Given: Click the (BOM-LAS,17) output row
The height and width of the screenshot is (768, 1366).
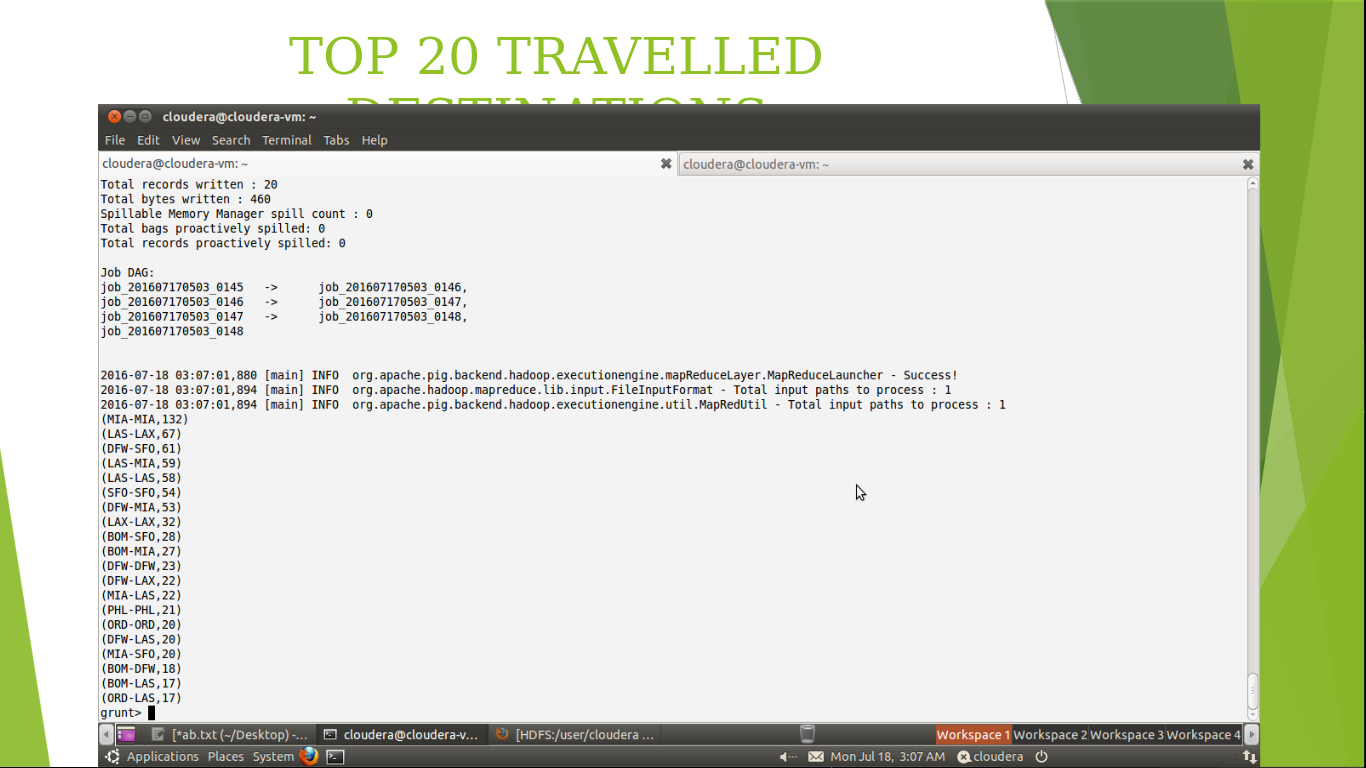Looking at the screenshot, I should (141, 683).
